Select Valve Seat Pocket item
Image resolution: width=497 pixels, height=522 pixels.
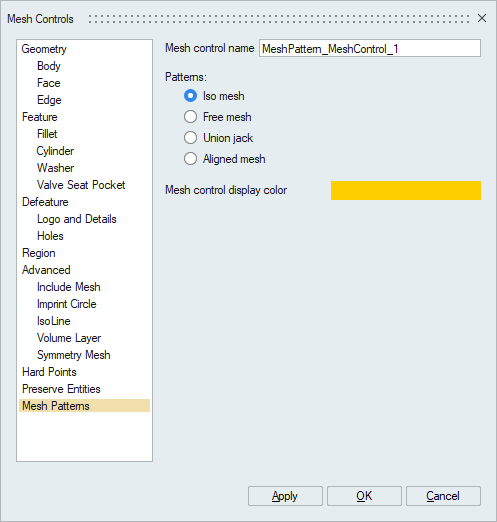coord(81,185)
